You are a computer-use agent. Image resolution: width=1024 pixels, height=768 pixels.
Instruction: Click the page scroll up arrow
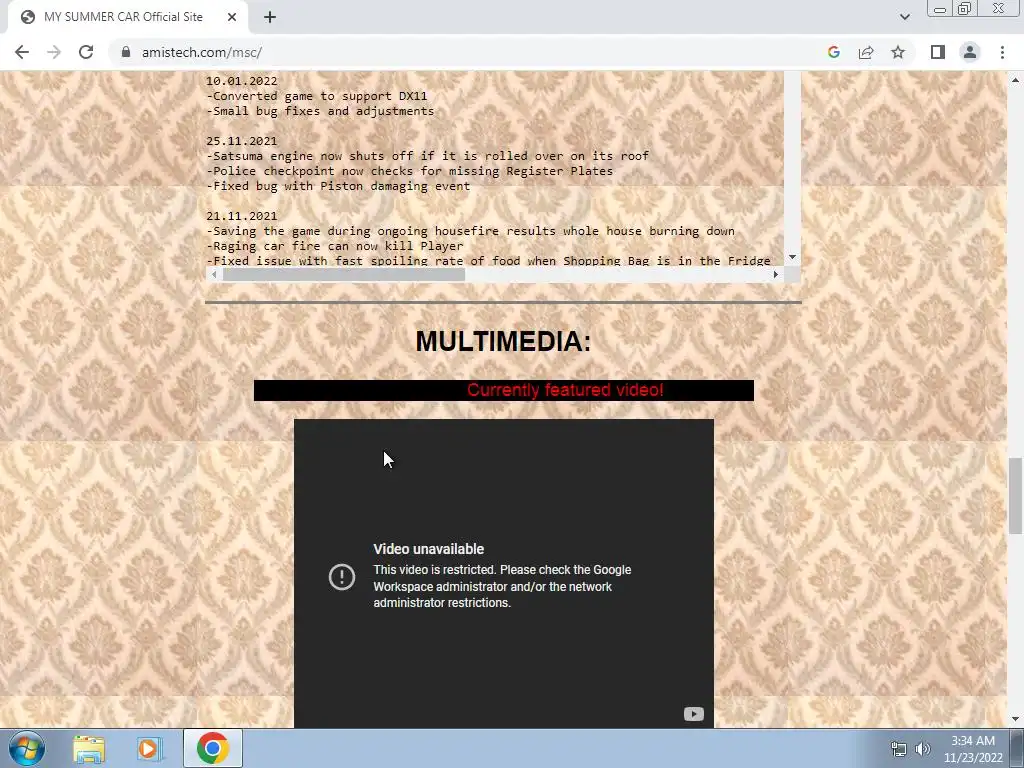point(1015,80)
